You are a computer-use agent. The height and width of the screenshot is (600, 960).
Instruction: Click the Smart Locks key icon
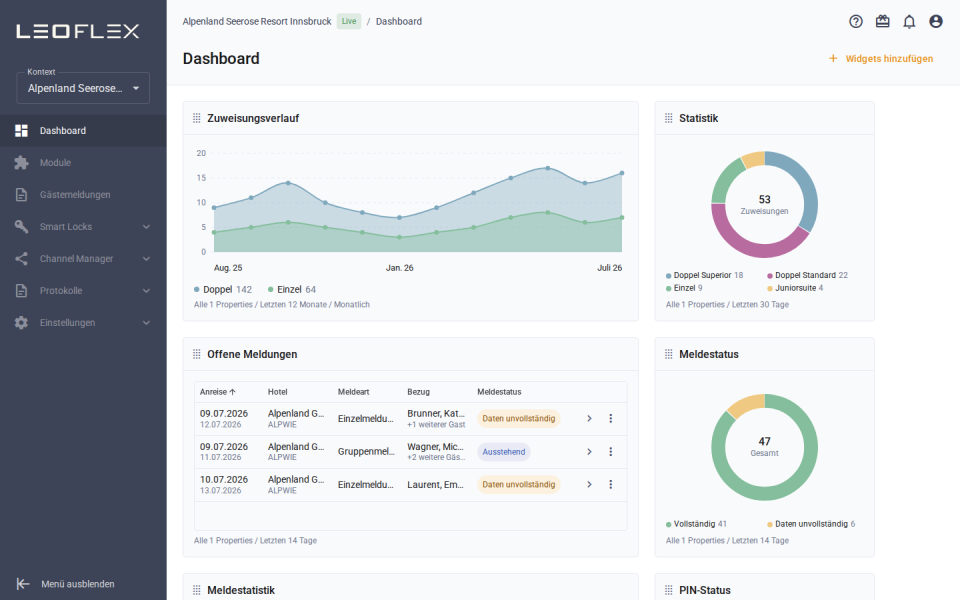click(21, 227)
